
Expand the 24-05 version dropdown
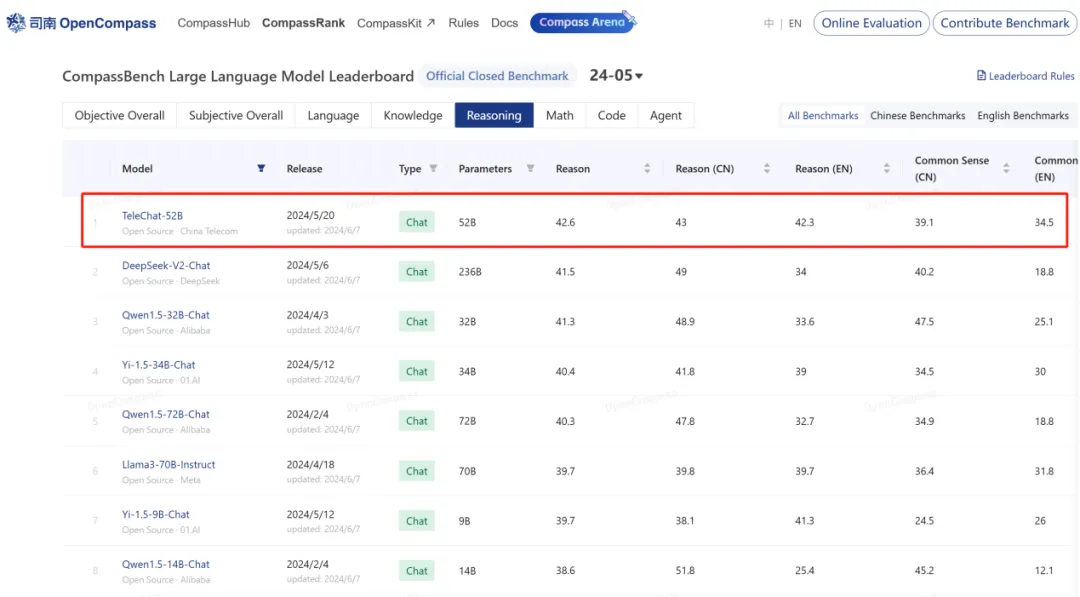pyautogui.click(x=616, y=76)
